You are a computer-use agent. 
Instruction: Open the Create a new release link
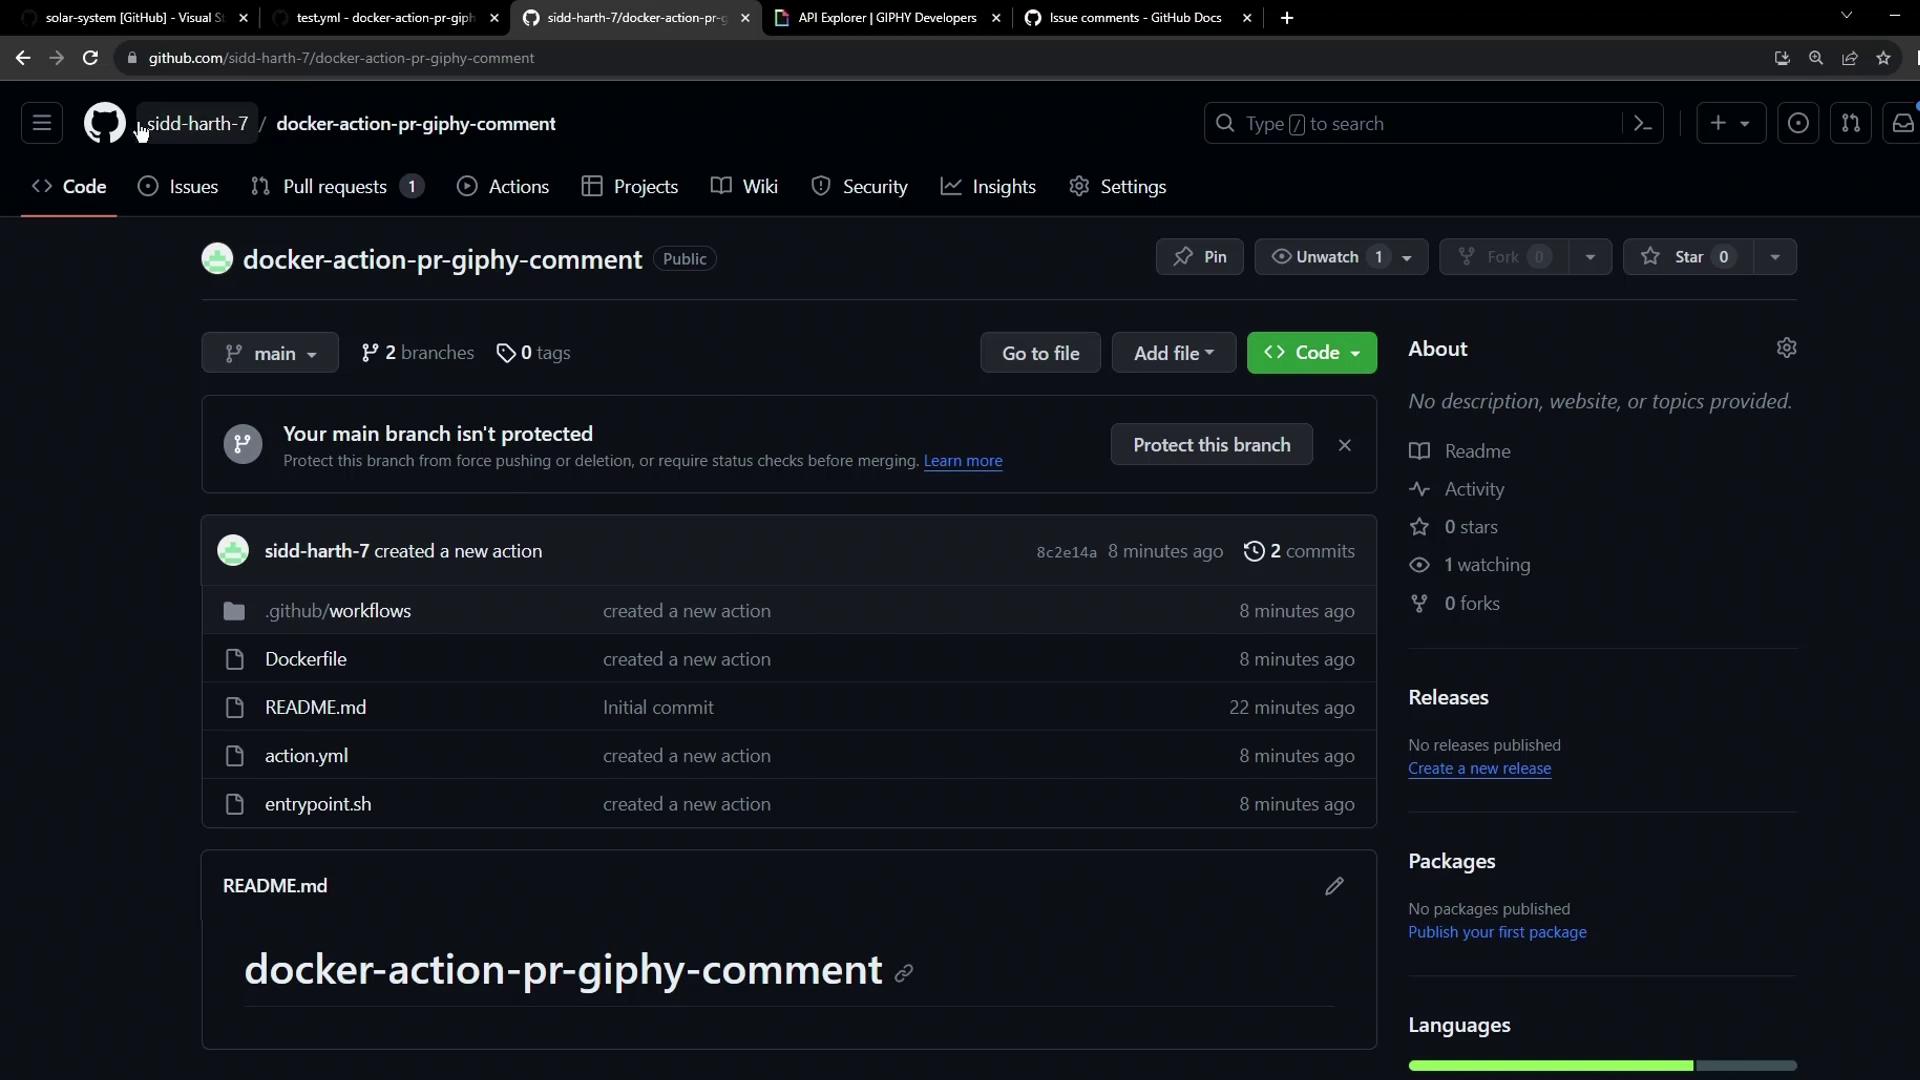pyautogui.click(x=1479, y=769)
